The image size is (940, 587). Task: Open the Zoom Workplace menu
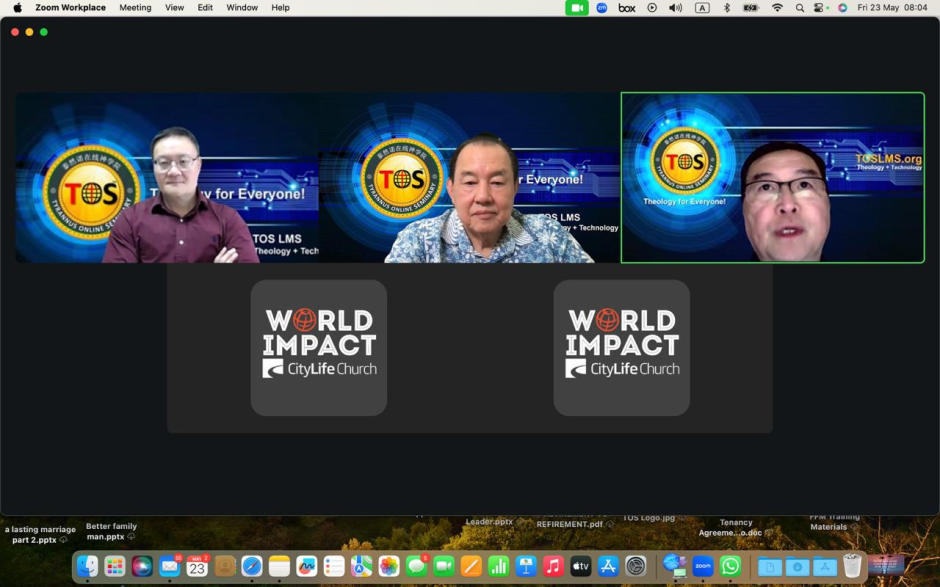[70, 8]
